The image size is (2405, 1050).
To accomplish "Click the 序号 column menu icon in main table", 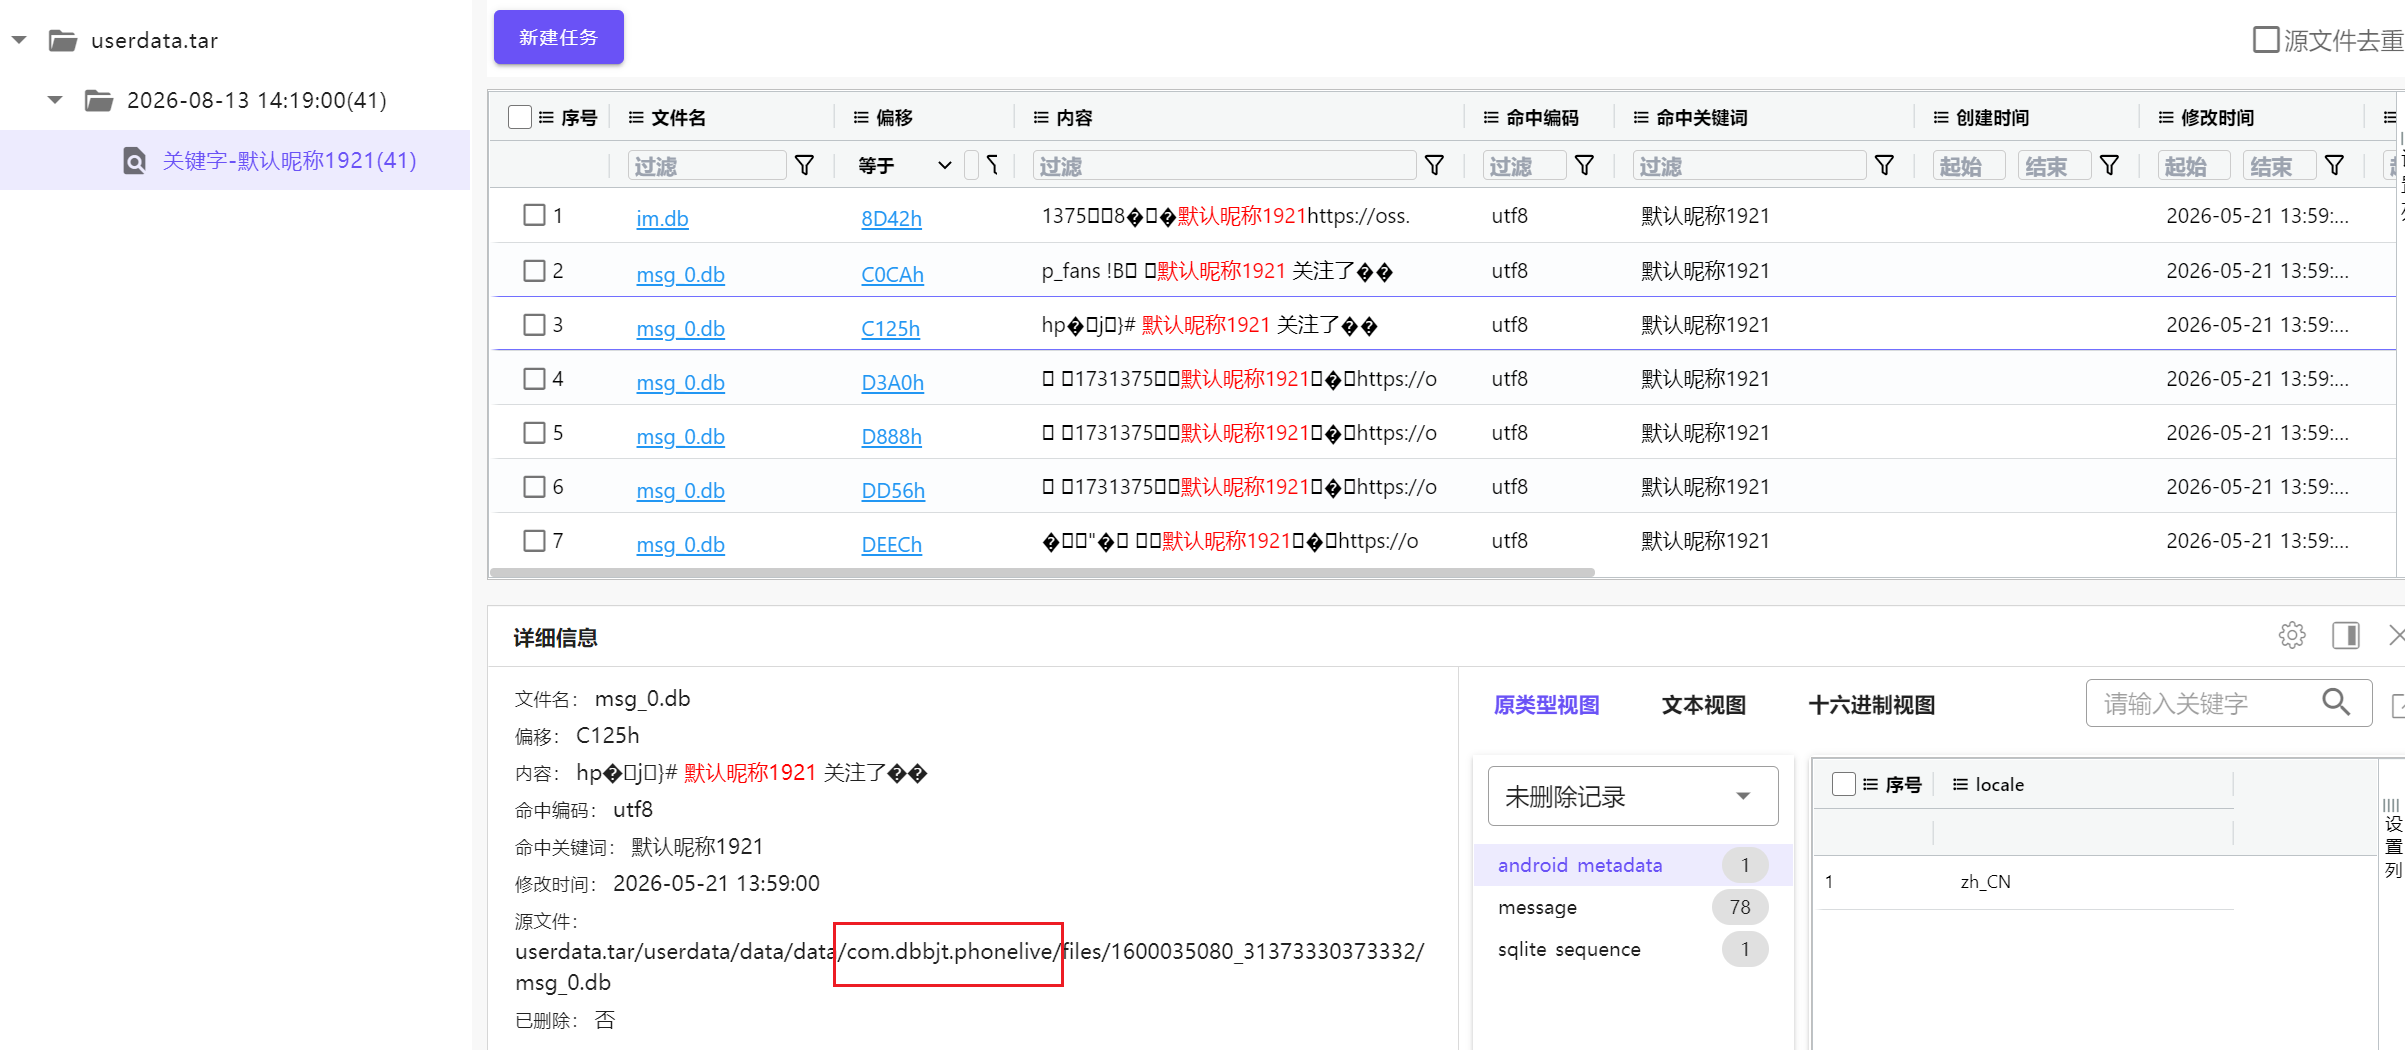I will click(x=546, y=117).
